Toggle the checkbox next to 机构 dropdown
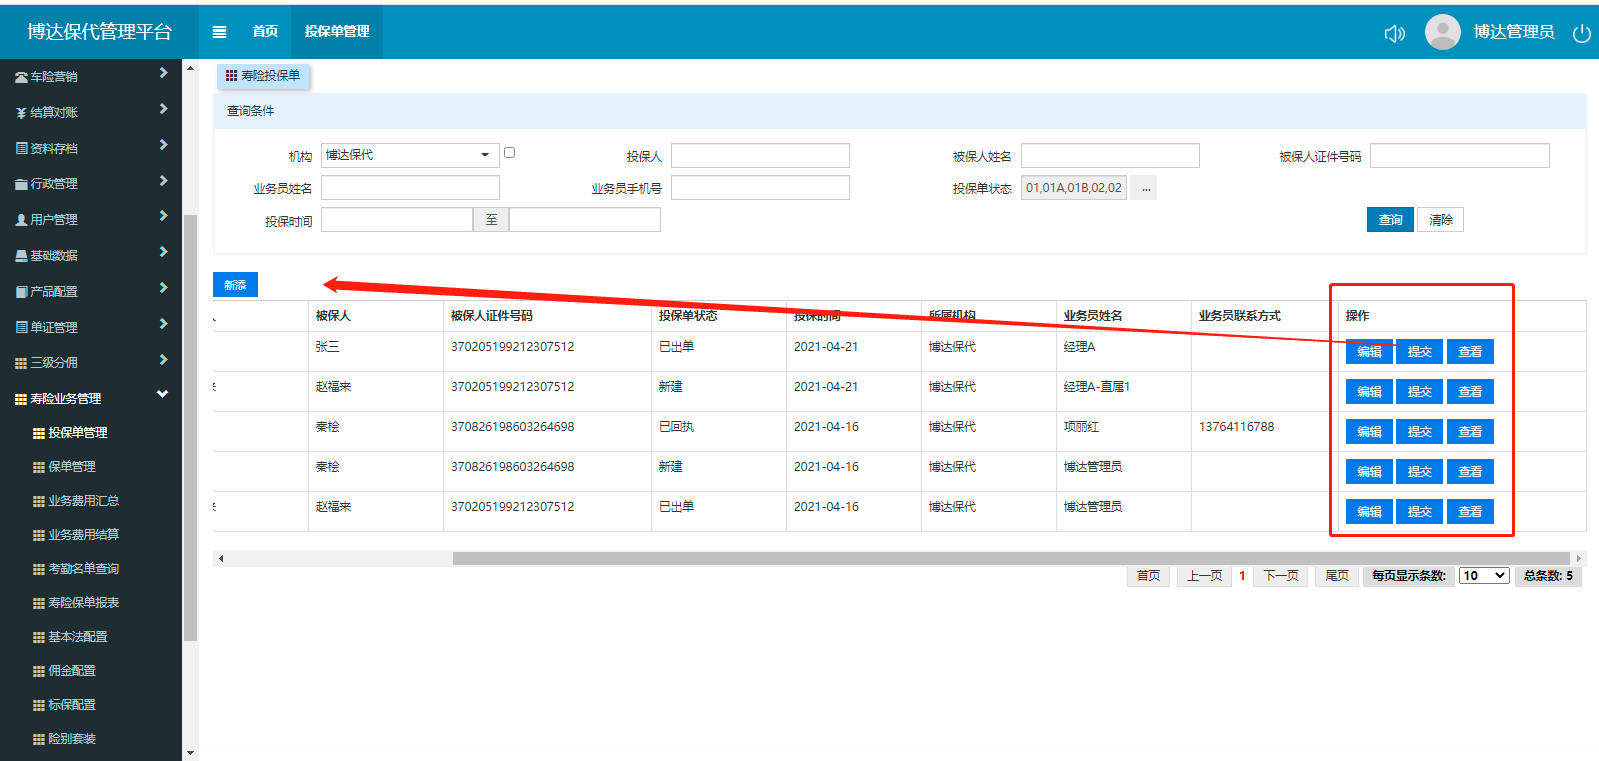This screenshot has width=1599, height=761. point(509,153)
